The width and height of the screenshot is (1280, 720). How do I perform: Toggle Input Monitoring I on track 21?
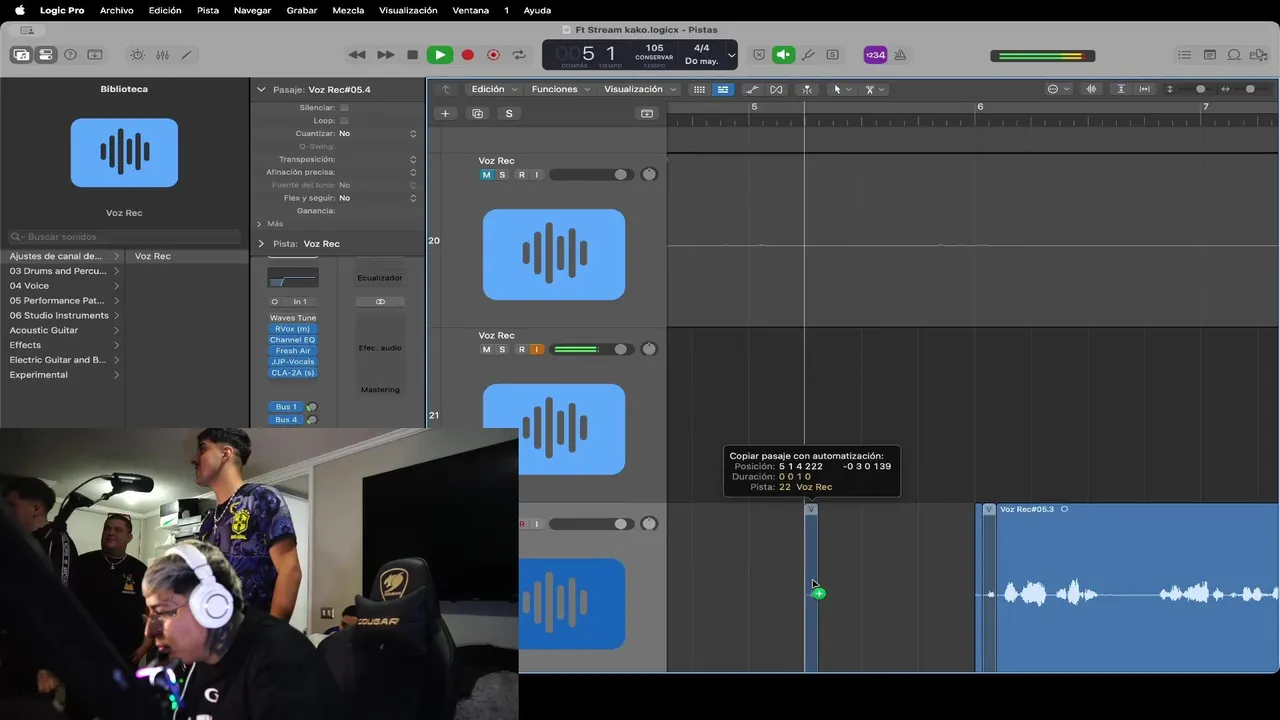click(536, 349)
